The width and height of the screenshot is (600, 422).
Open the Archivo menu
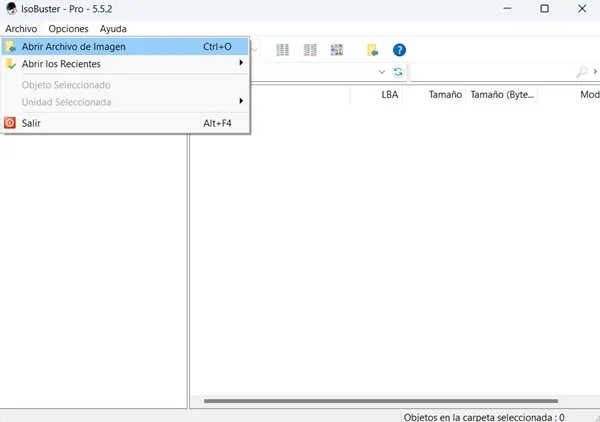pos(21,29)
